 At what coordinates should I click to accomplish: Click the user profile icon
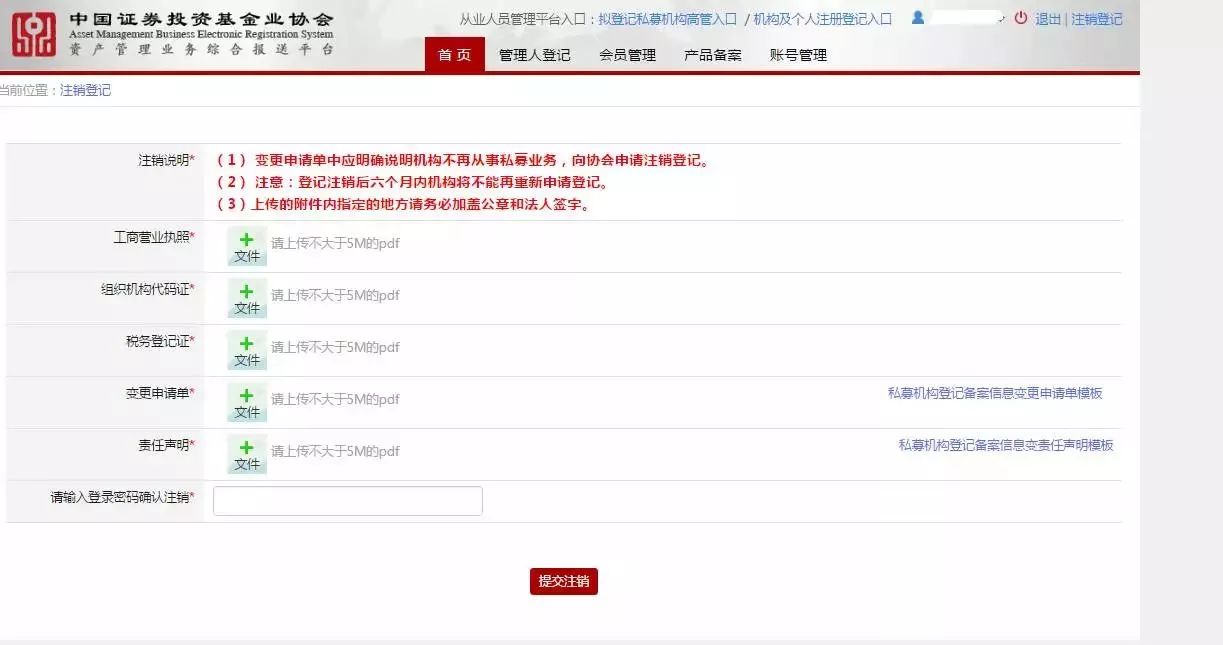click(918, 18)
